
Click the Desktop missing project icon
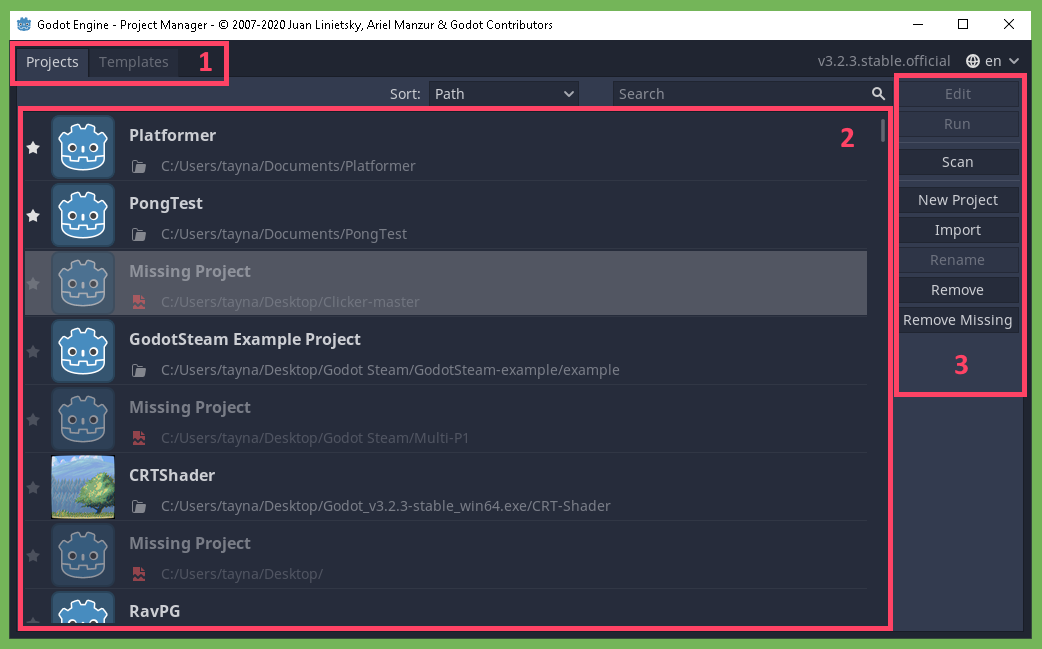coord(83,555)
